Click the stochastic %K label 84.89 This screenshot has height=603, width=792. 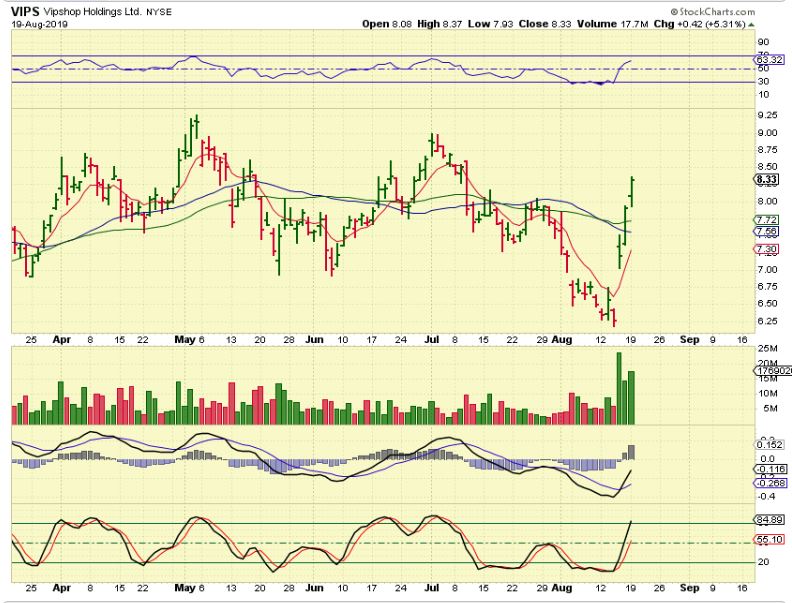[x=770, y=520]
